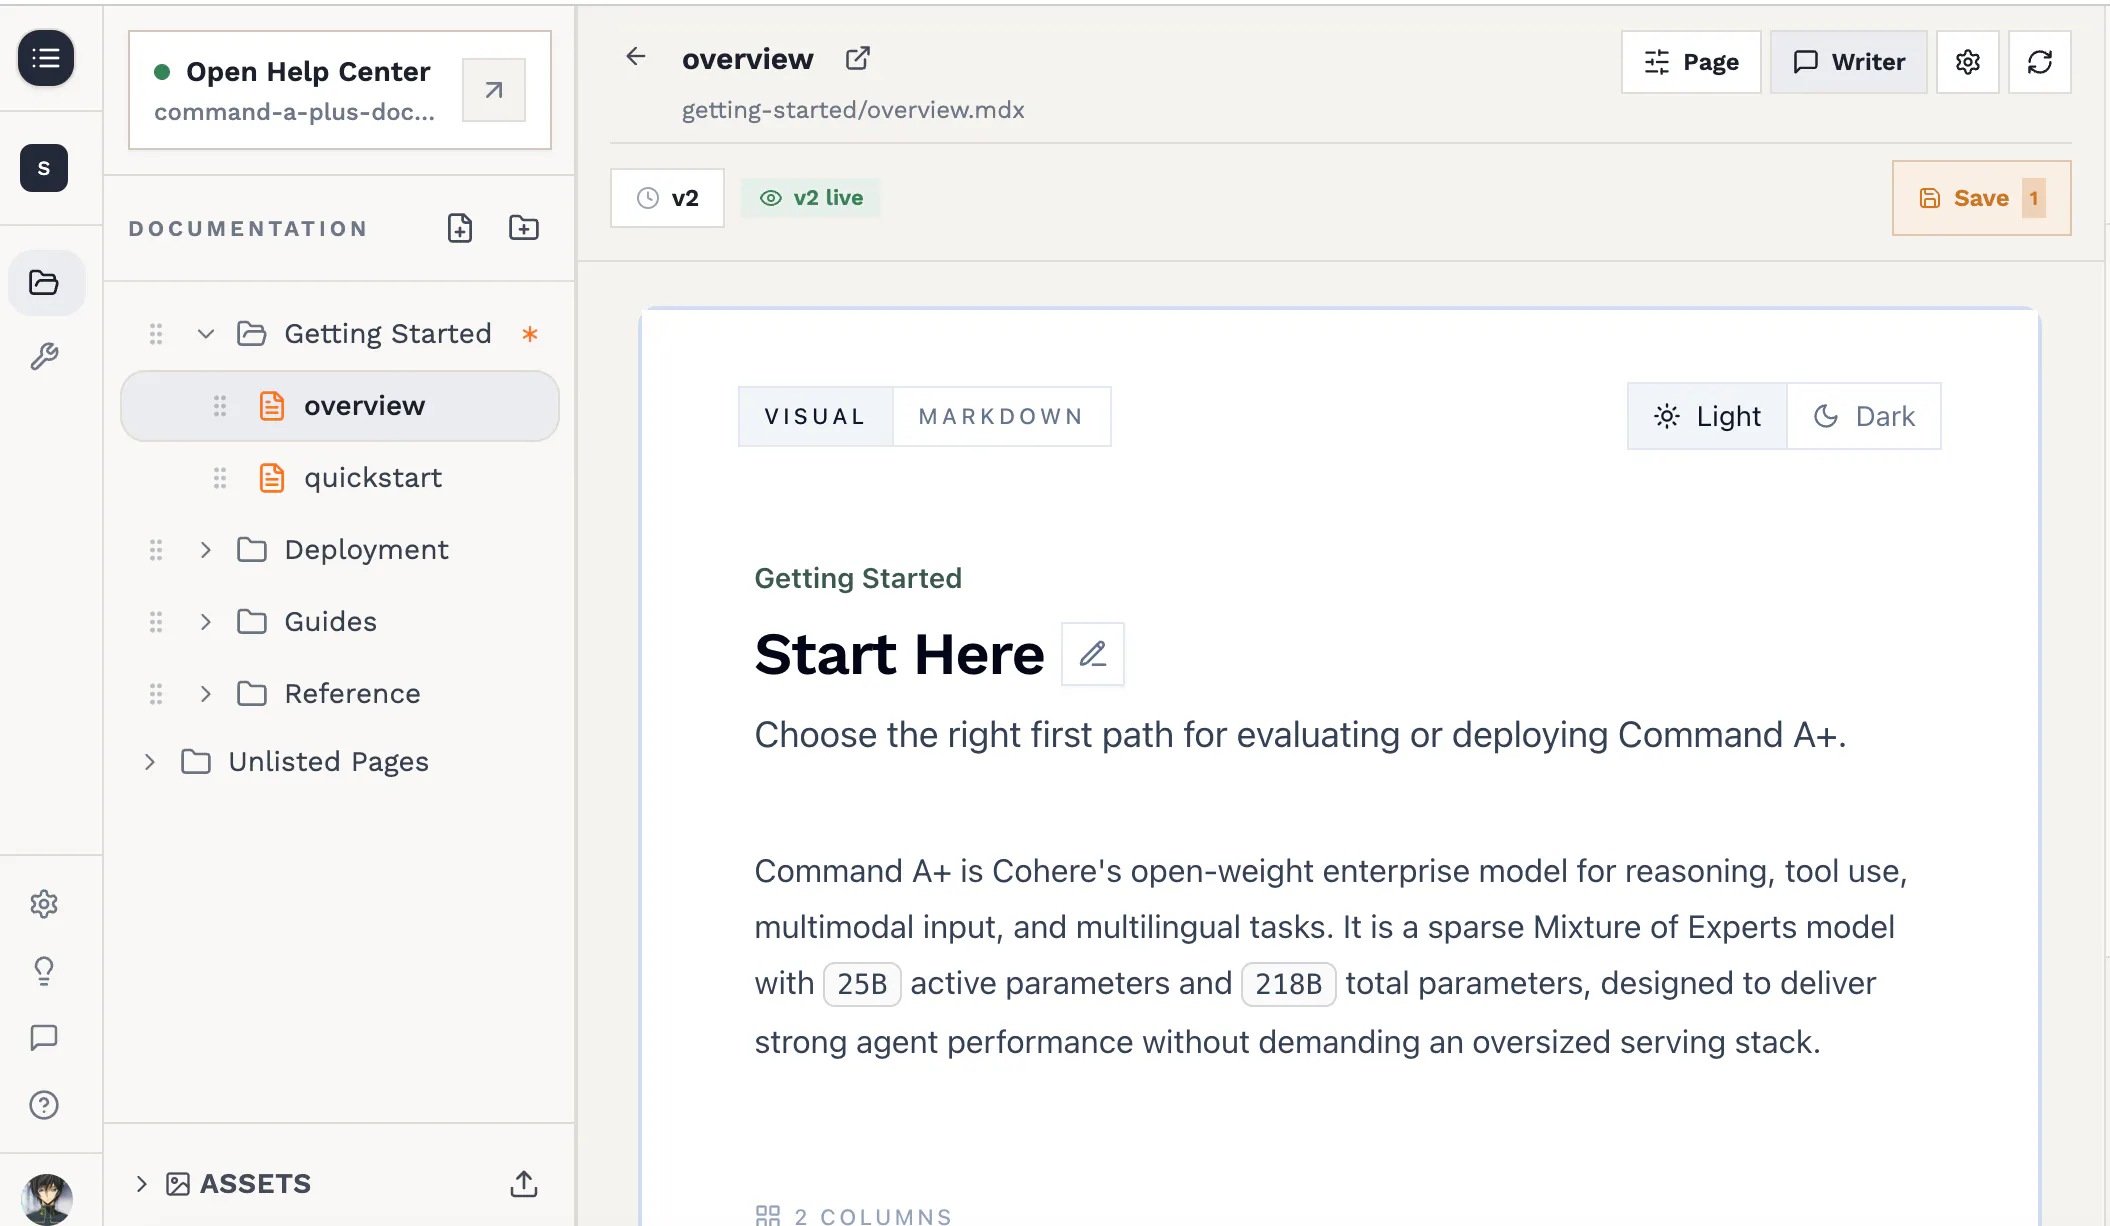Screen dimensions: 2110x1226
Task: Open the wrench tools section
Action: point(44,356)
